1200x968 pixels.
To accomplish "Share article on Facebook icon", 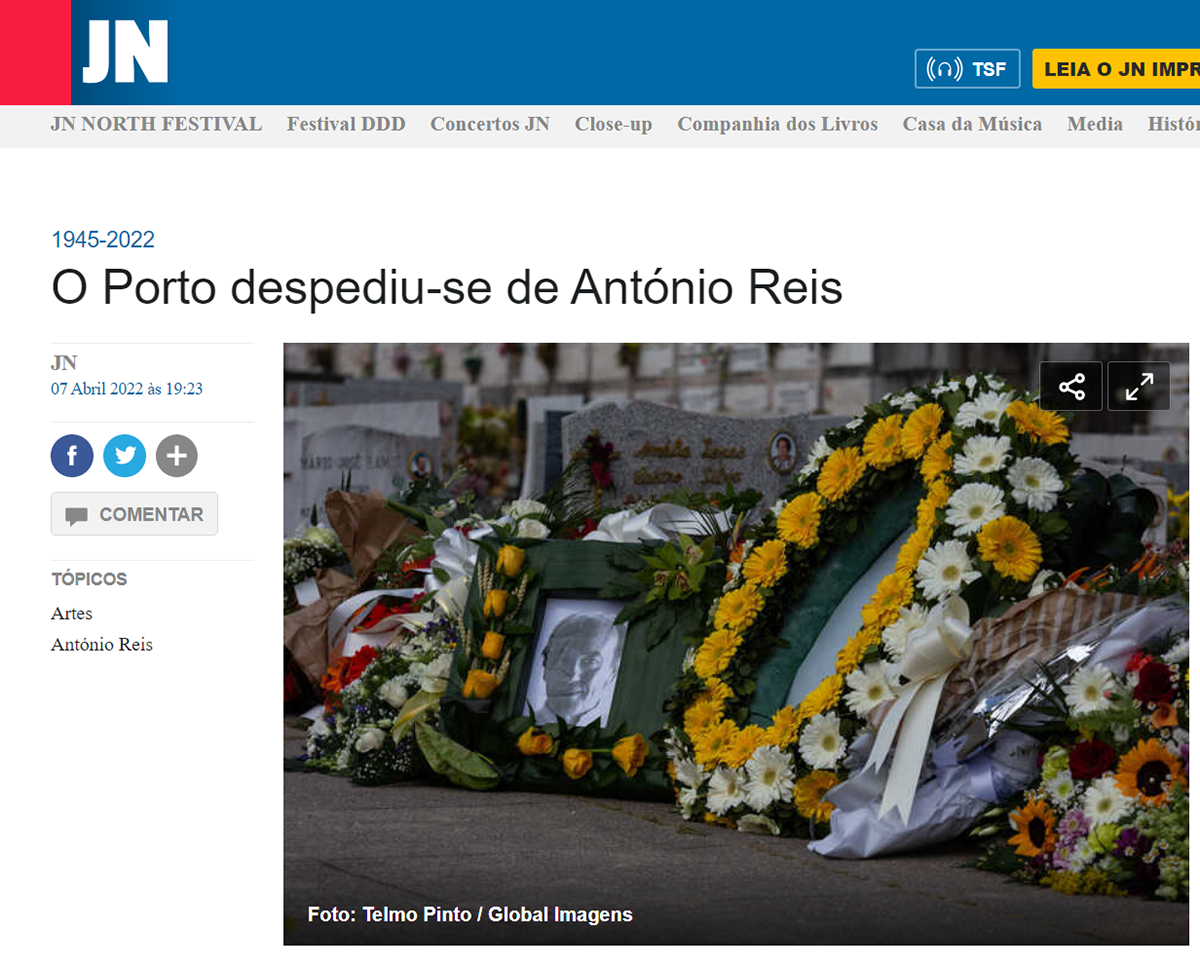I will (72, 456).
